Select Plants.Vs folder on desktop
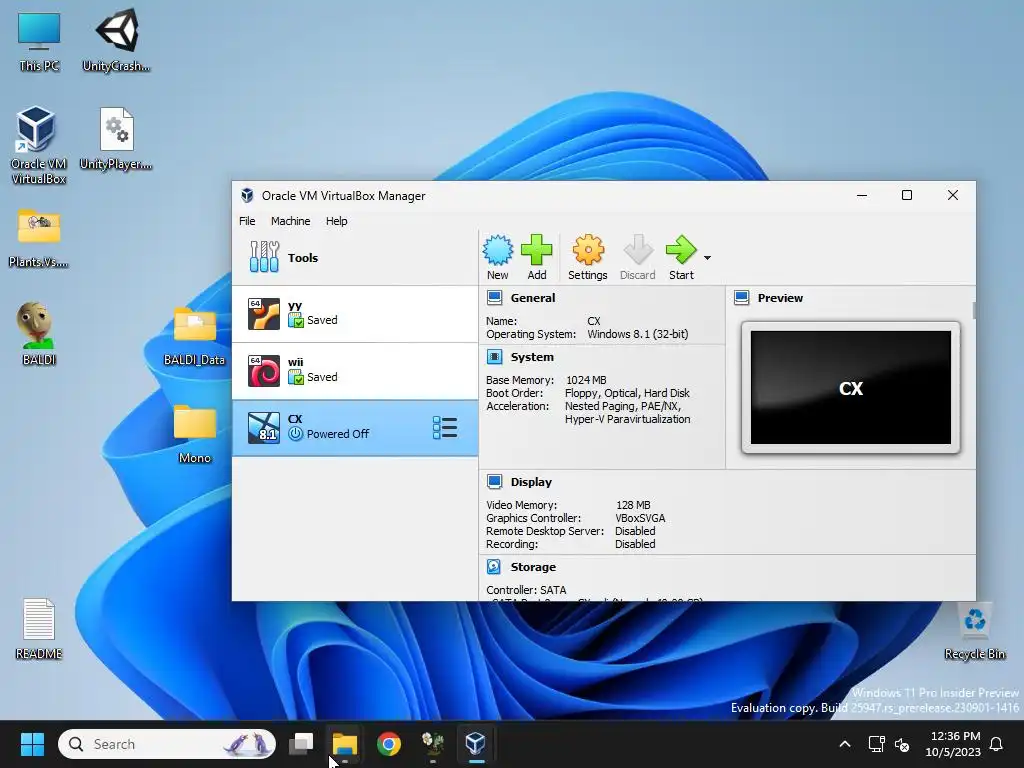 (39, 238)
